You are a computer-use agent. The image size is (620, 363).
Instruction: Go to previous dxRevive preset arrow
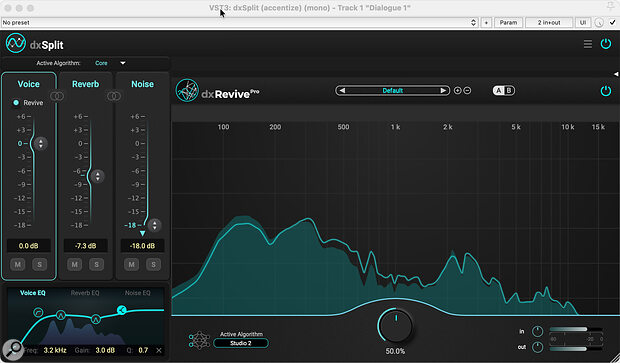coord(342,91)
